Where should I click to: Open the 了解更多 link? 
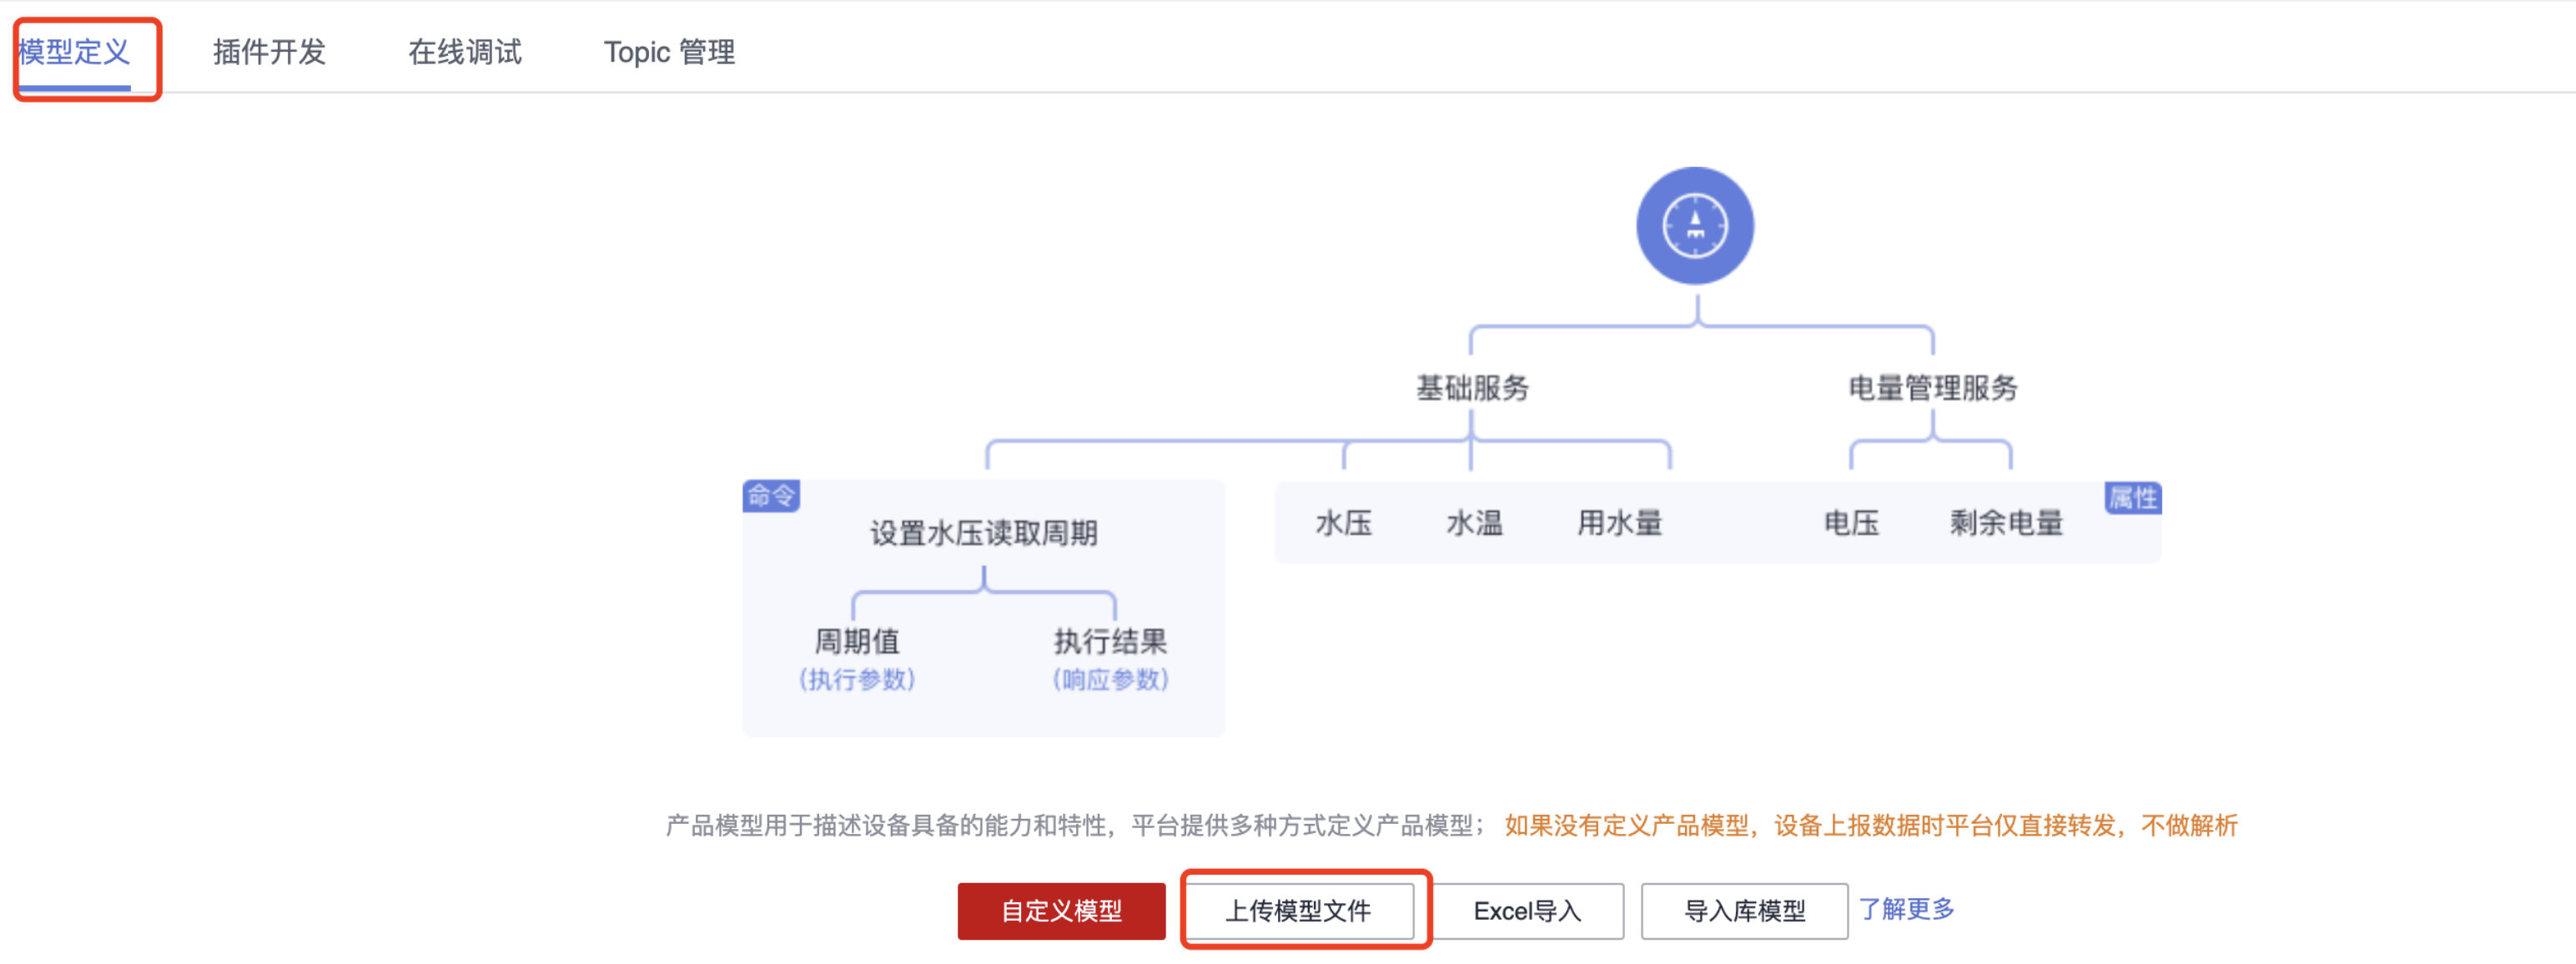click(x=1906, y=908)
